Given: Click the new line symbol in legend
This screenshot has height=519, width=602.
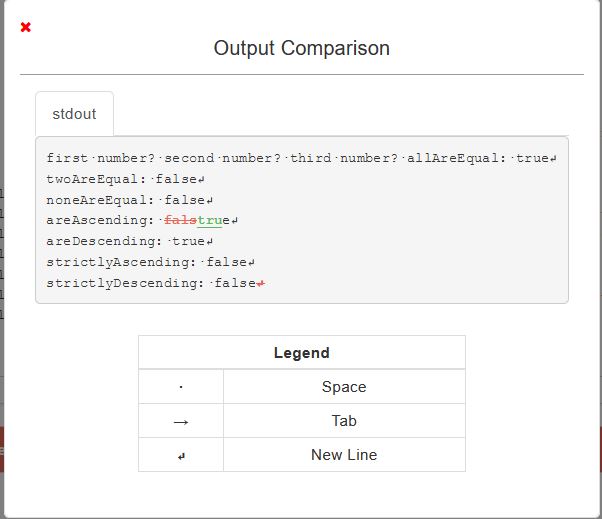Looking at the screenshot, I should coord(181,455).
